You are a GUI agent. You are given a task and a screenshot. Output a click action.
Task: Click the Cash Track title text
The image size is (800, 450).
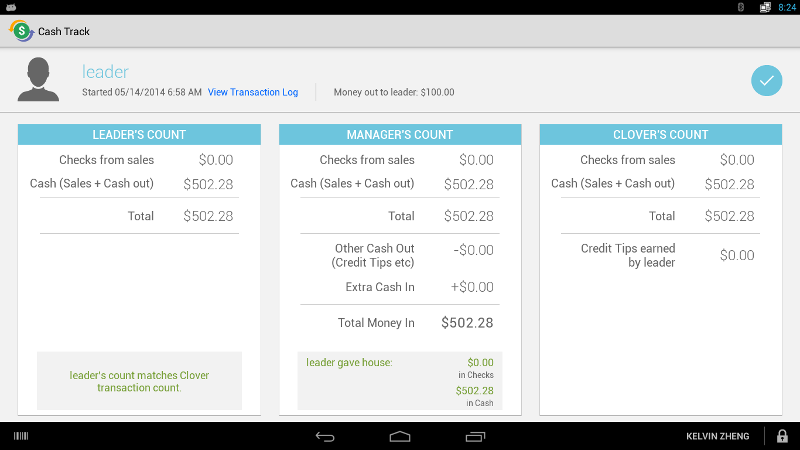64,32
